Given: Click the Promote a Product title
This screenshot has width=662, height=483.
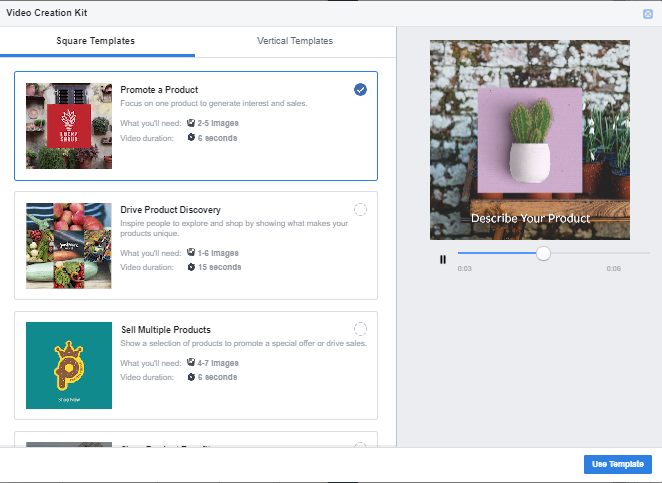Looking at the screenshot, I should (159, 90).
